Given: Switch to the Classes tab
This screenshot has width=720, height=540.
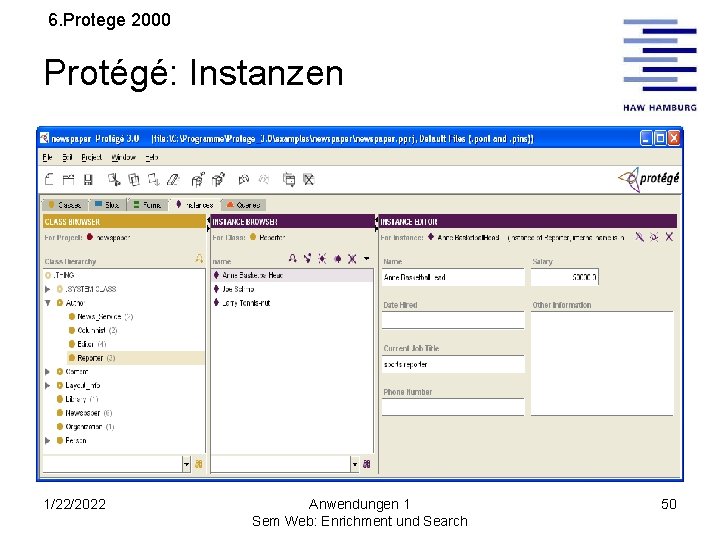Looking at the screenshot, I should (65, 205).
